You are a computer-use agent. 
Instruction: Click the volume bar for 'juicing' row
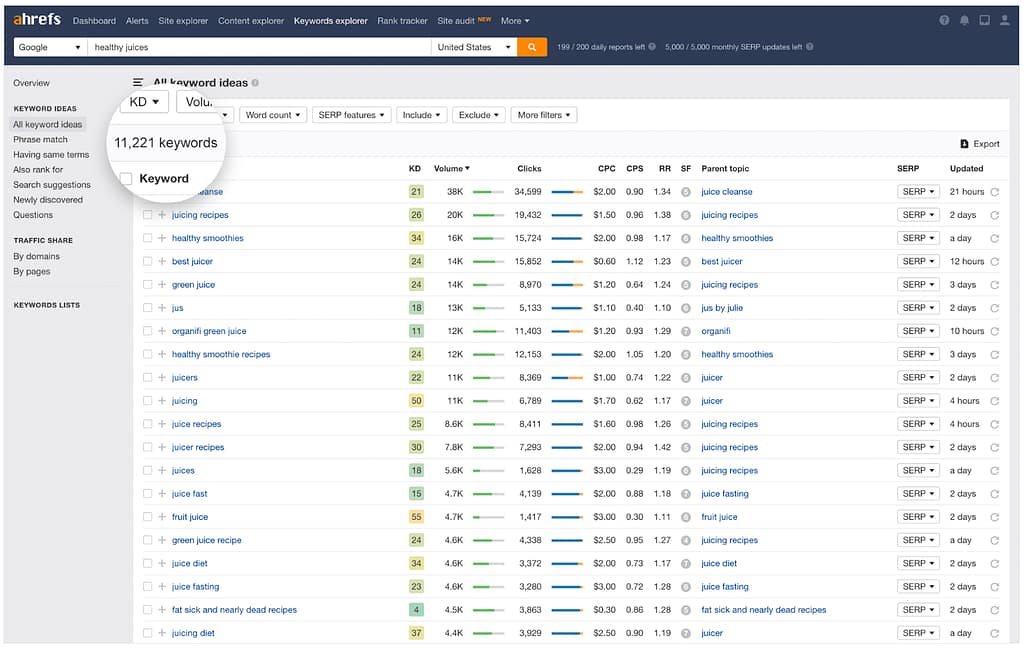pyautogui.click(x=488, y=401)
